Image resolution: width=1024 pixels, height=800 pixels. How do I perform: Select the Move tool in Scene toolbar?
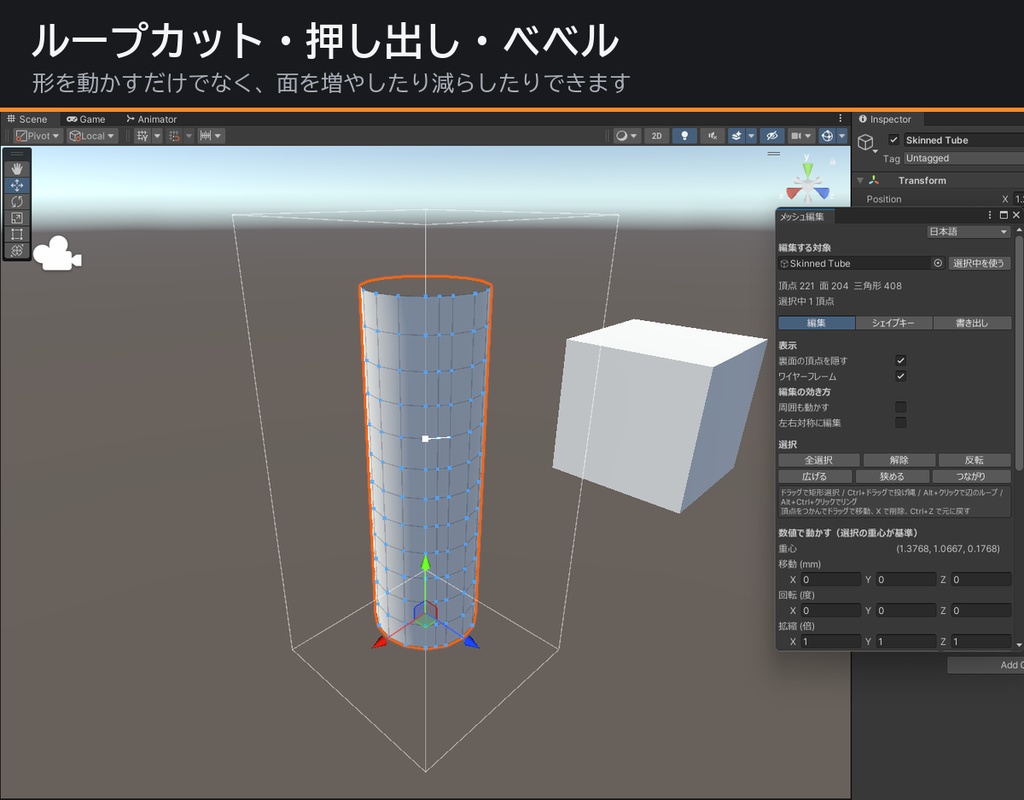[x=17, y=185]
